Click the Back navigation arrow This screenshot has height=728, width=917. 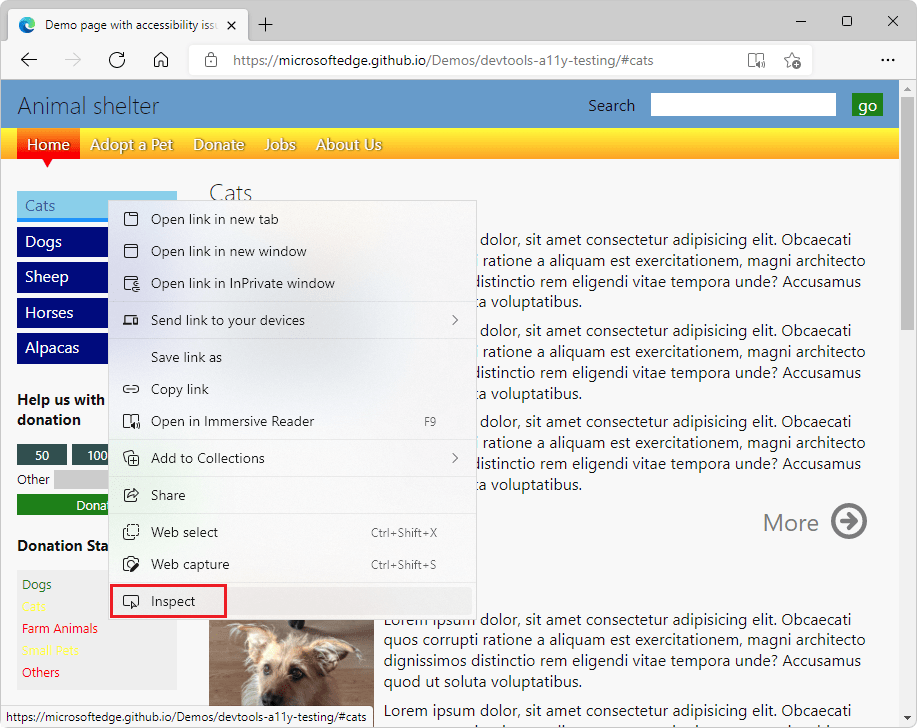coord(29,60)
